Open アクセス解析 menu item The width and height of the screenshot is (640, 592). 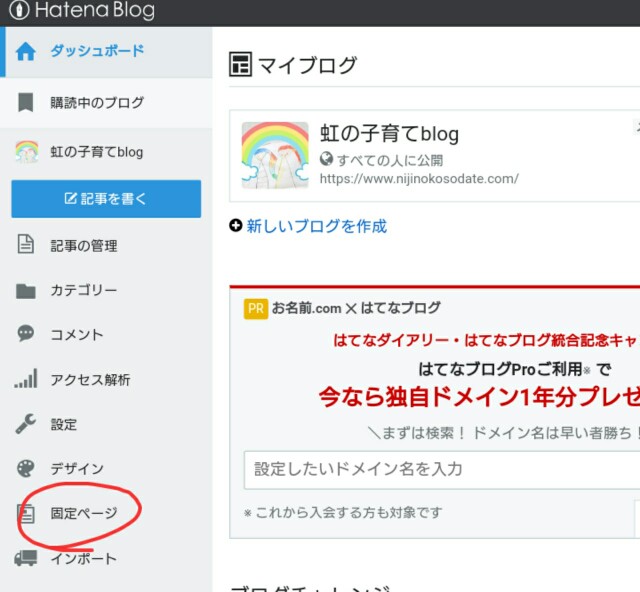click(x=90, y=380)
